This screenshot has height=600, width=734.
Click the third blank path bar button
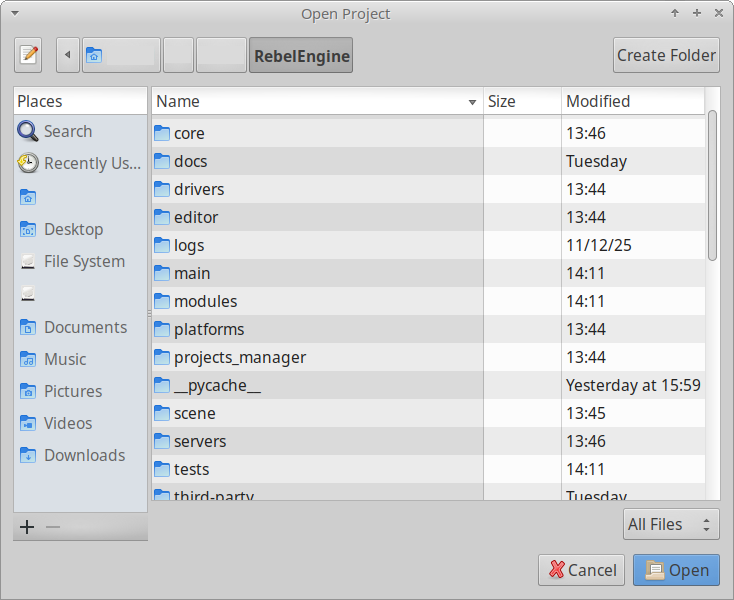pos(221,55)
